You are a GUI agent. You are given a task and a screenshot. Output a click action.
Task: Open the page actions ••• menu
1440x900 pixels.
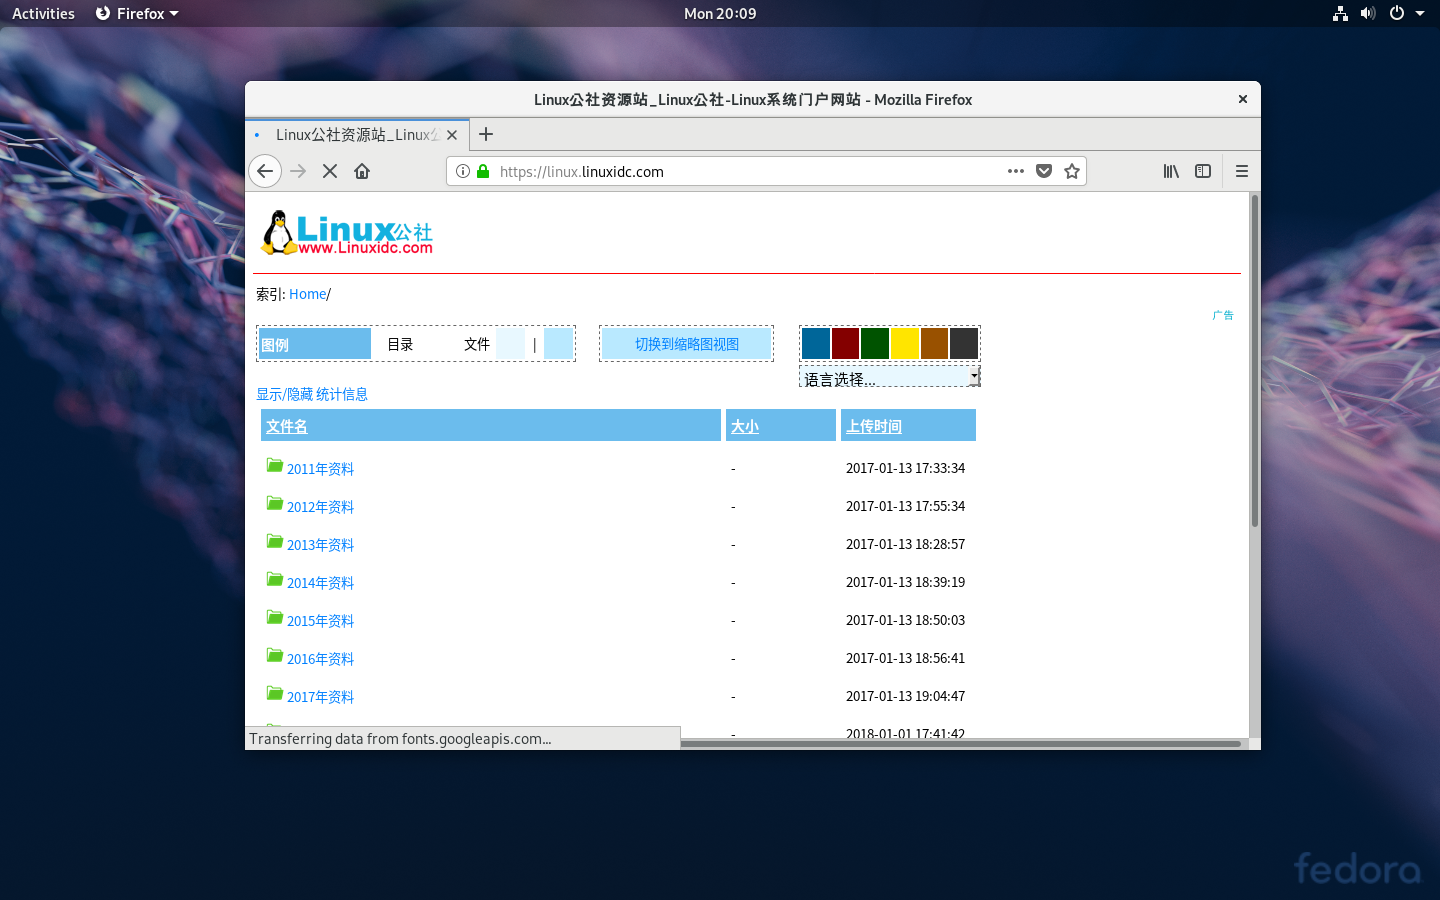pyautogui.click(x=1016, y=171)
